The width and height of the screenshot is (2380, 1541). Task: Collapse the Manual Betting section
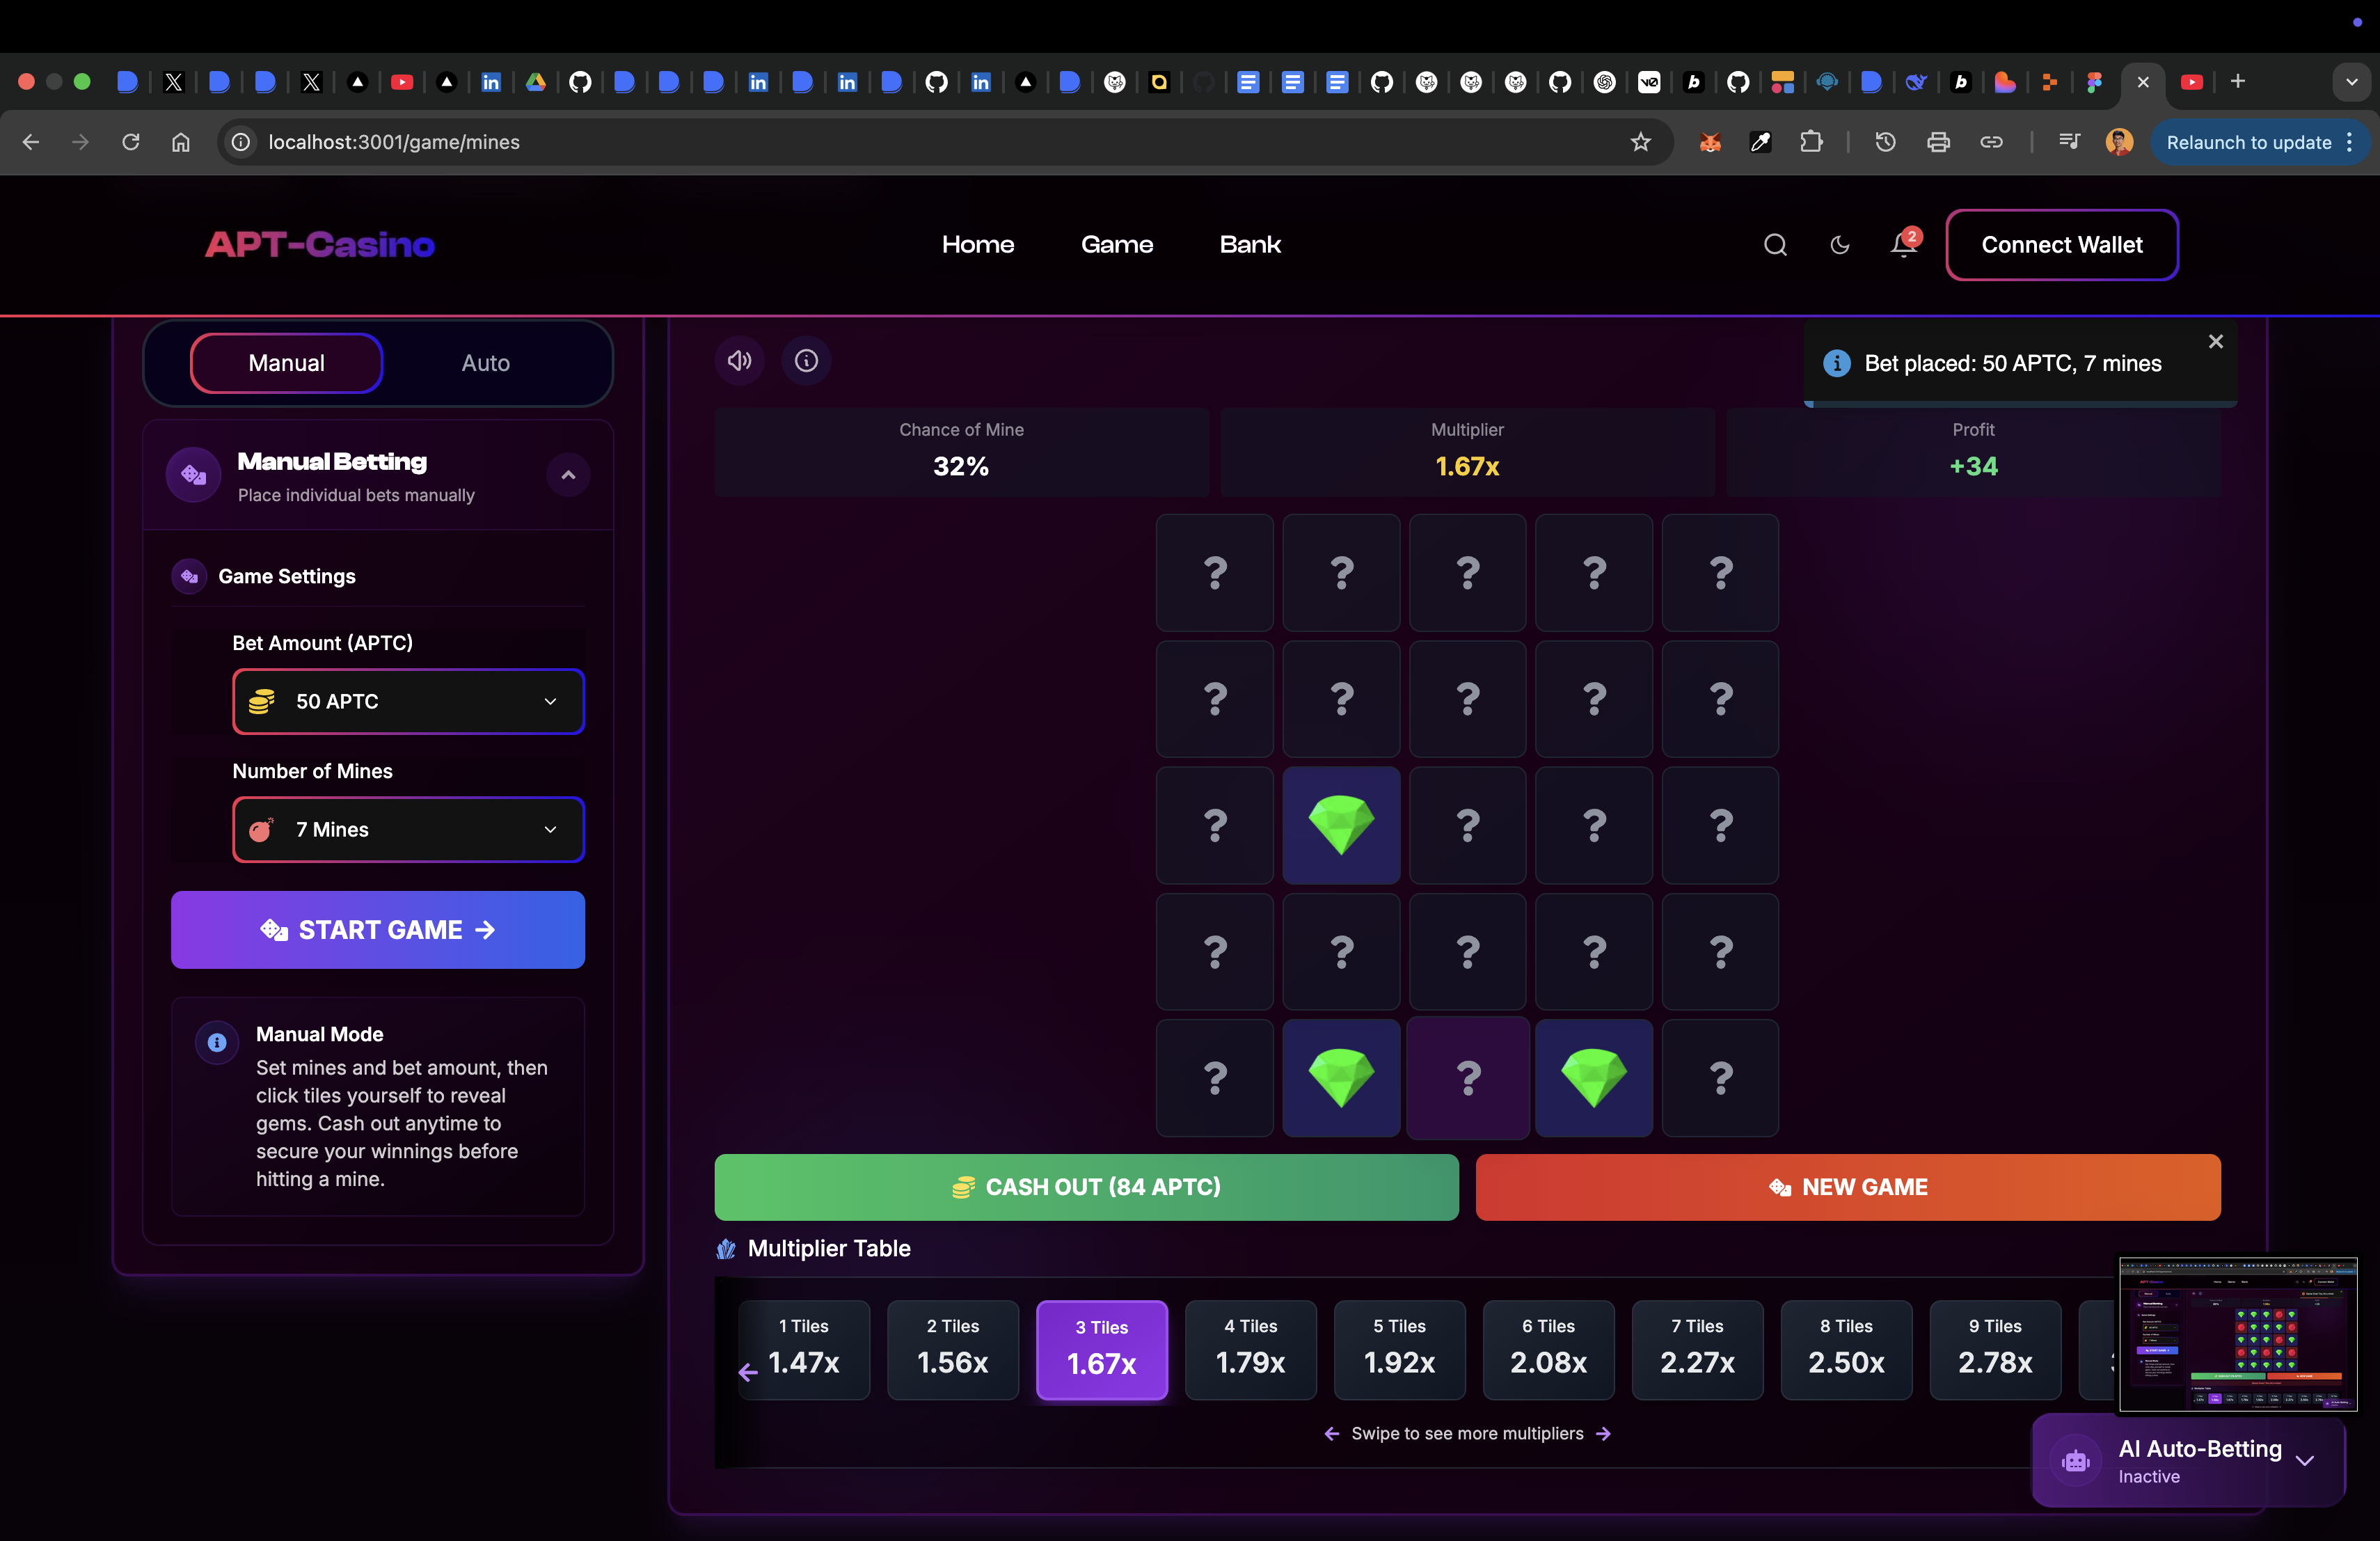[568, 475]
